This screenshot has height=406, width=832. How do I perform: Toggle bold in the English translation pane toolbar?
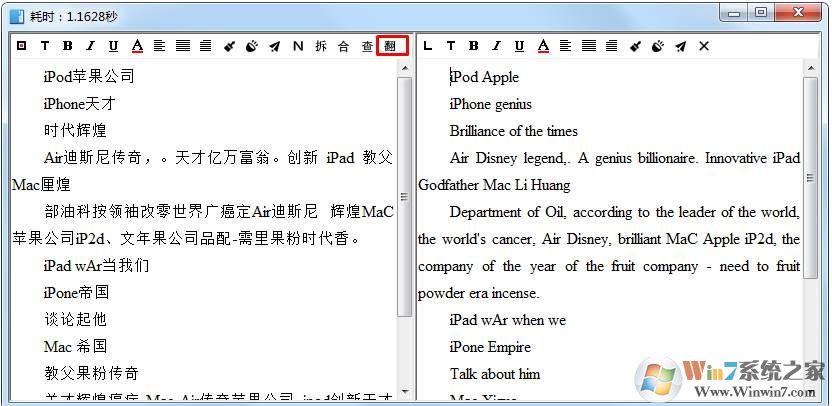pyautogui.click(x=474, y=46)
